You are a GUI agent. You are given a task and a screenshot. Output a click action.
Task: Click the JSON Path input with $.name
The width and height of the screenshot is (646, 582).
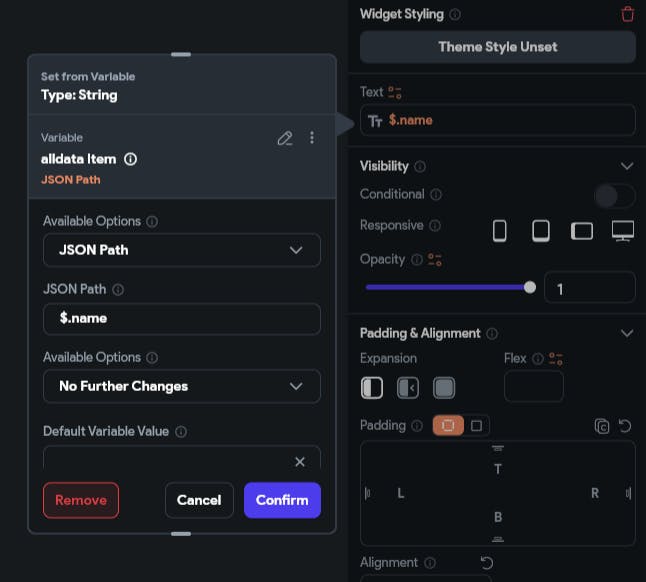182,319
